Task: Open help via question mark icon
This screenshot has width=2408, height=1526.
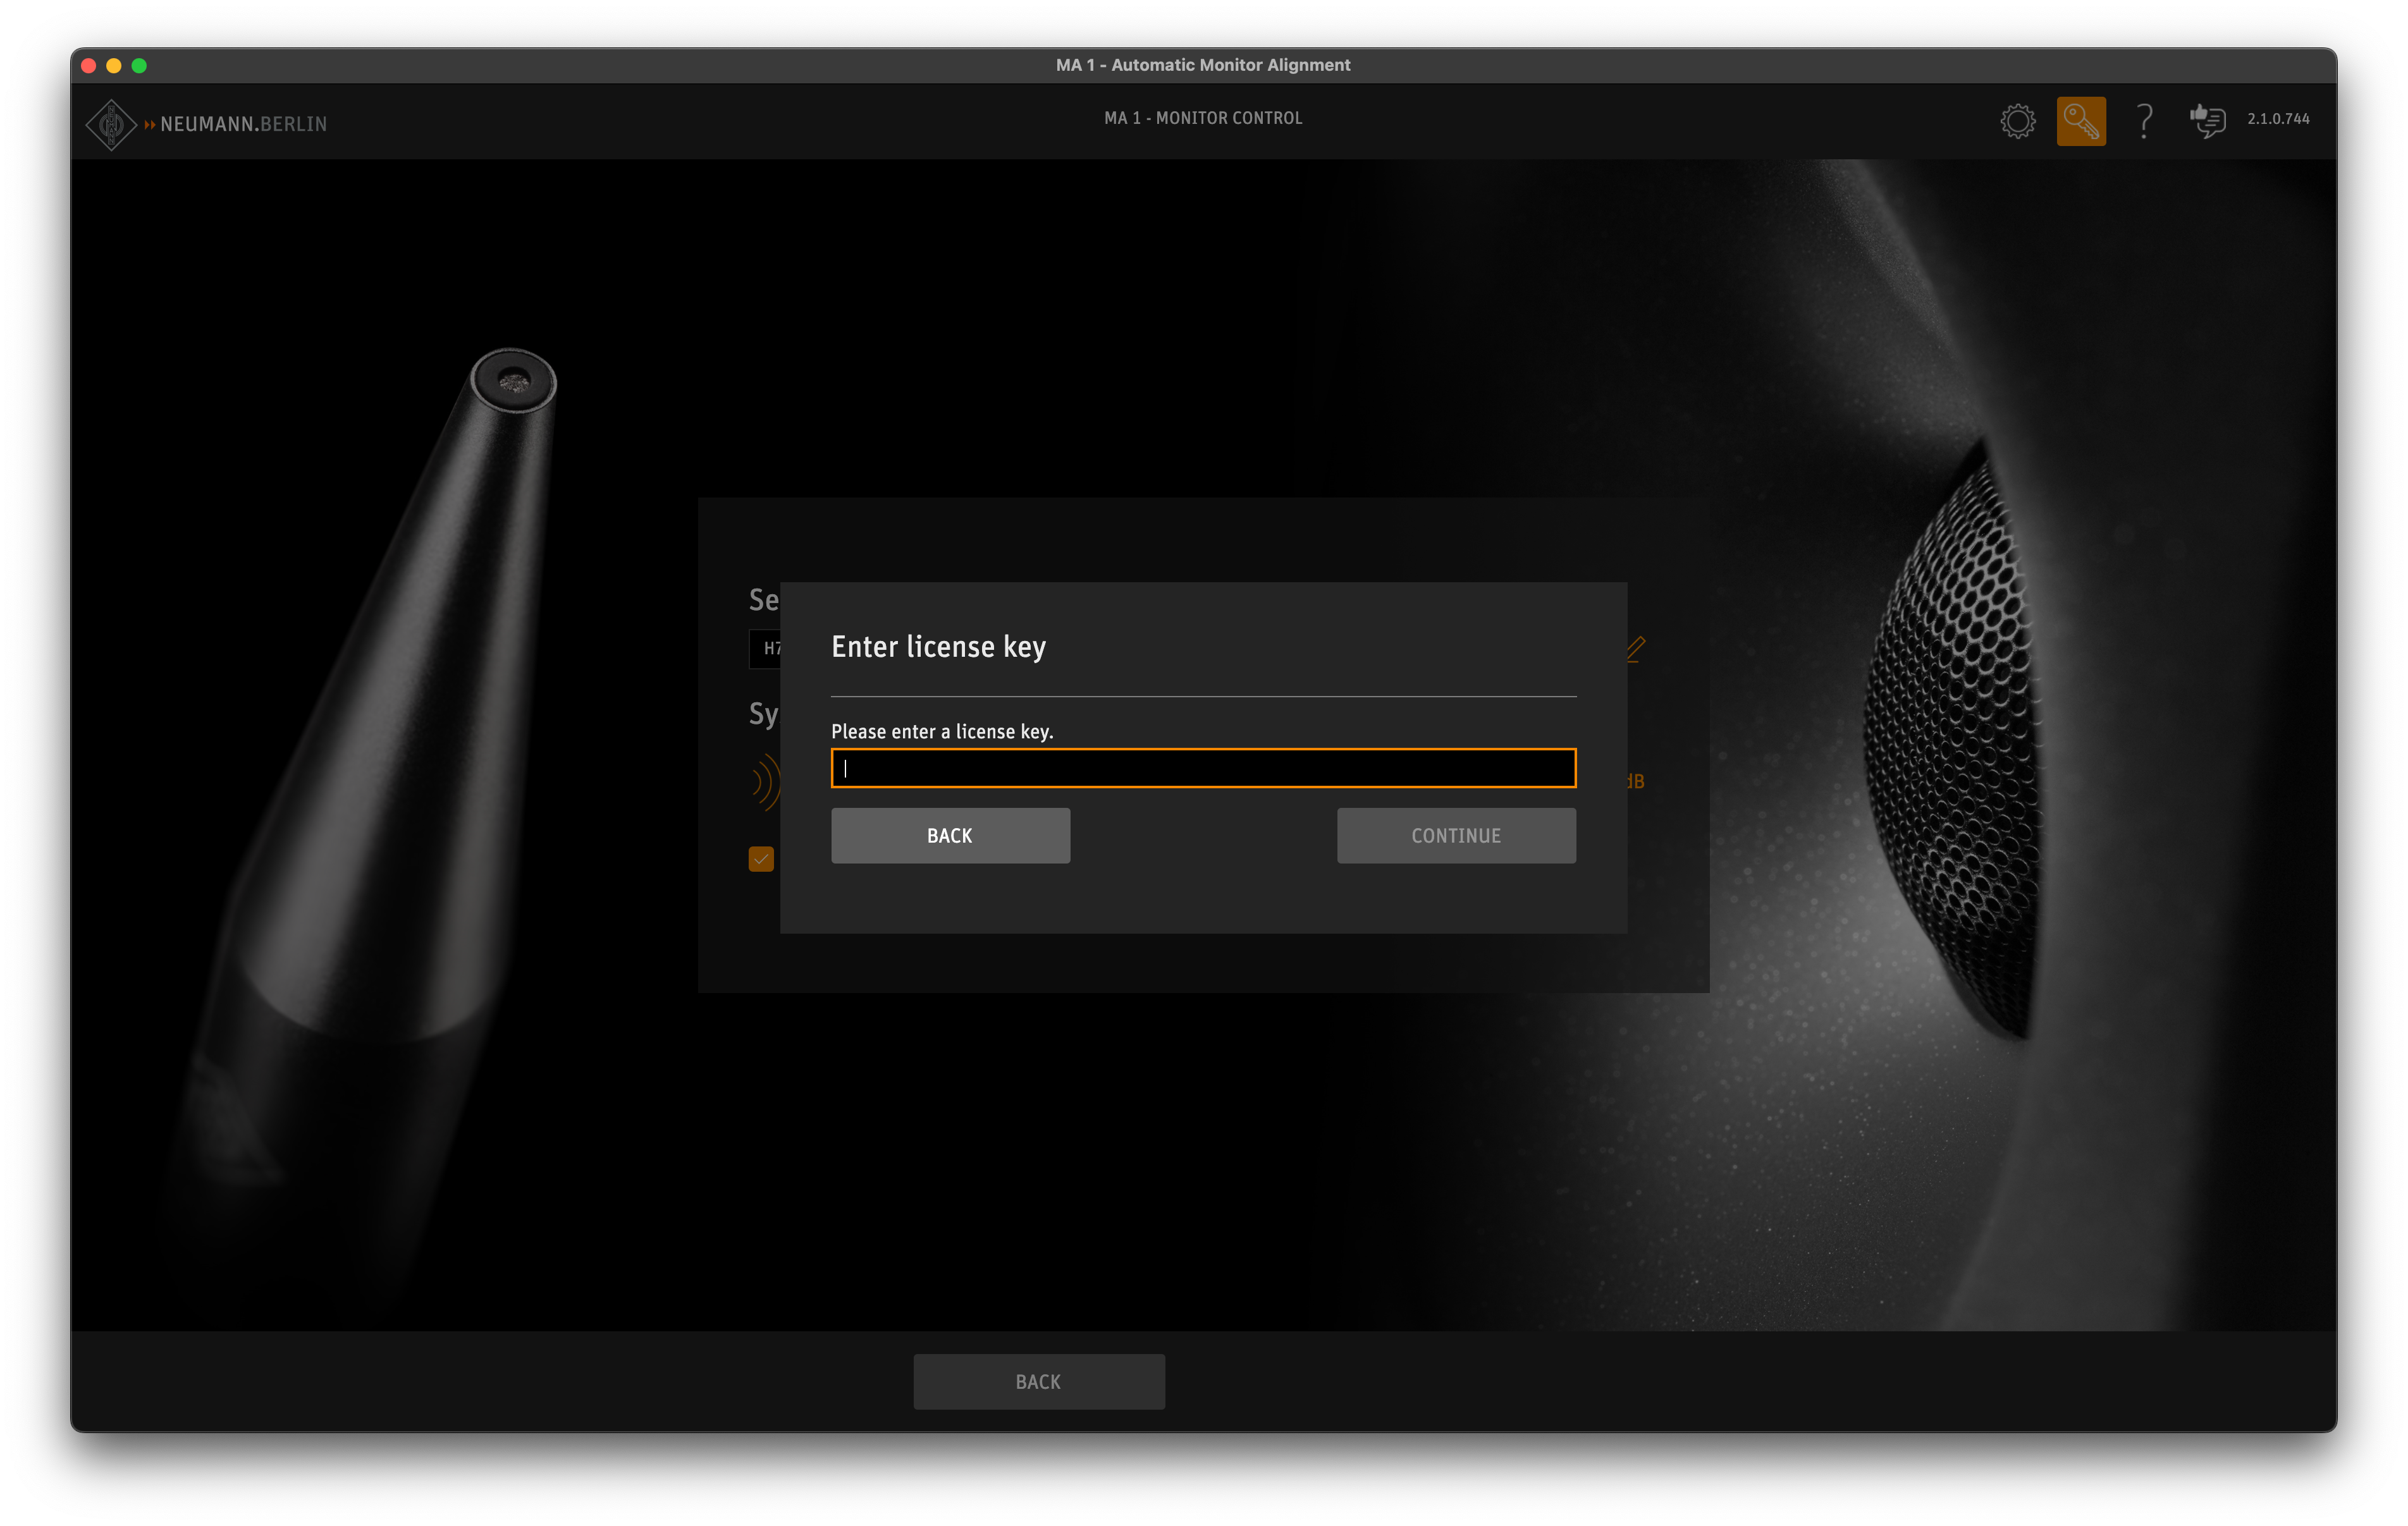Action: pos(2143,121)
